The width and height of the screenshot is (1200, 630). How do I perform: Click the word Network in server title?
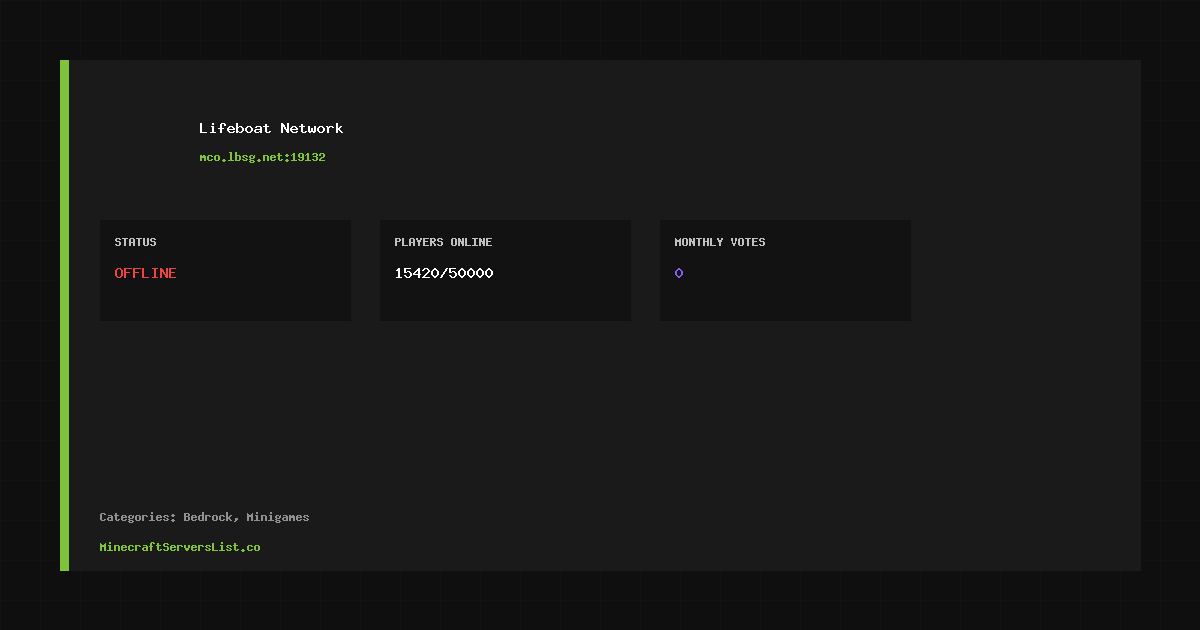coord(312,128)
